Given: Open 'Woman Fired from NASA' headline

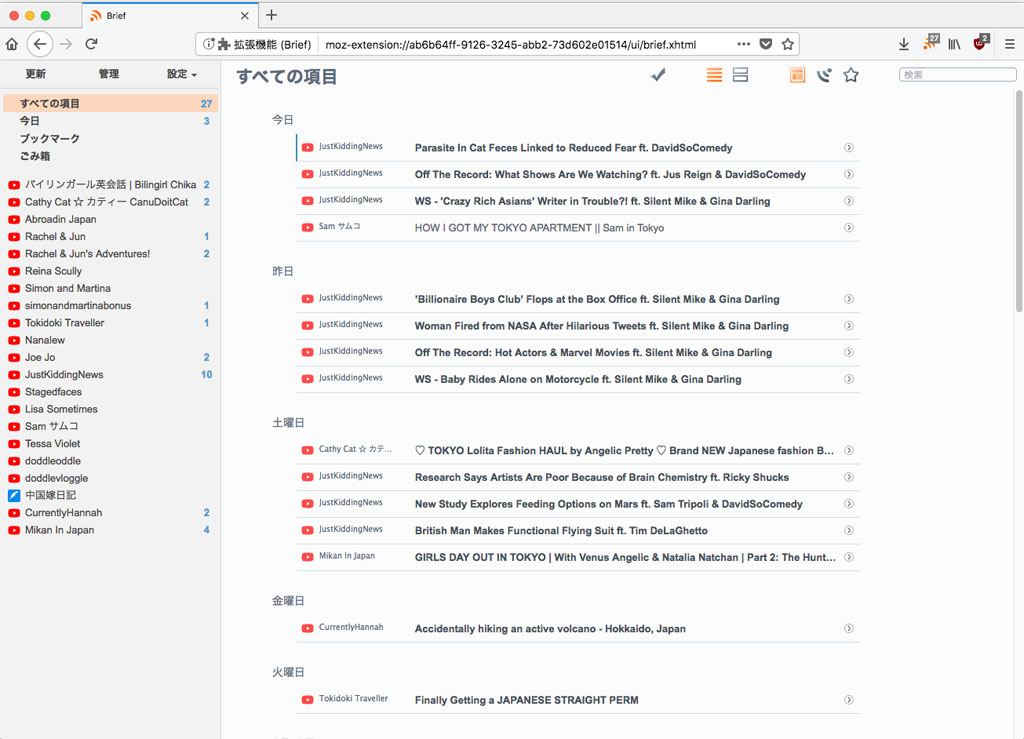Looking at the screenshot, I should point(601,326).
